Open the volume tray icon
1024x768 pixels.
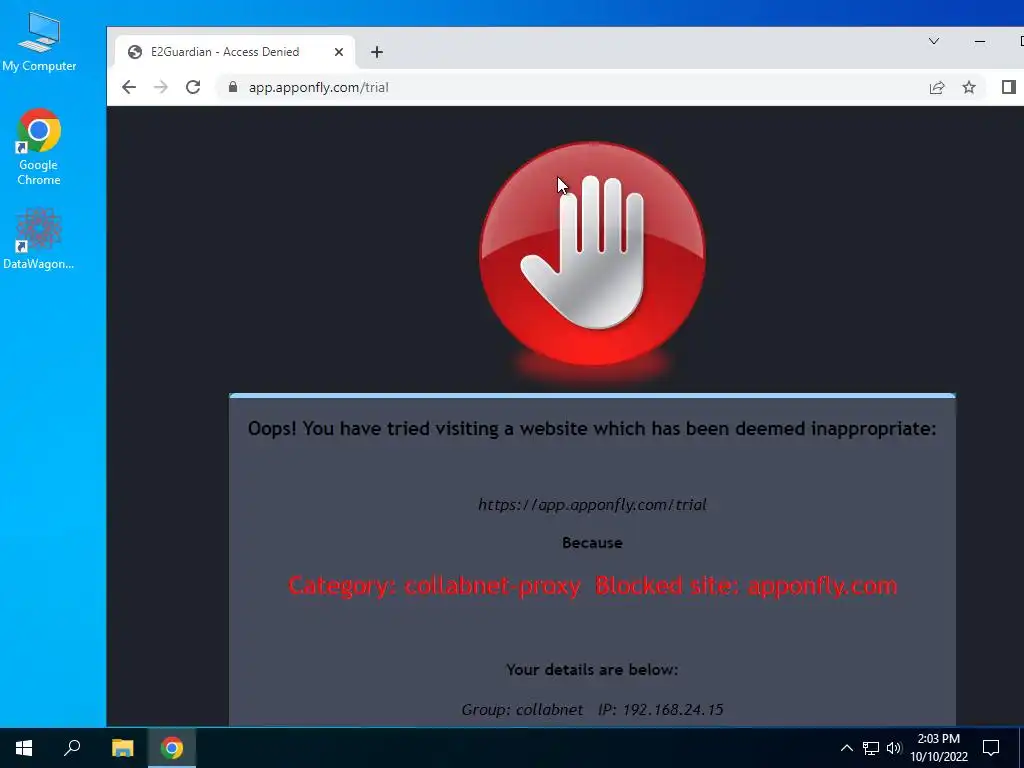tap(894, 748)
